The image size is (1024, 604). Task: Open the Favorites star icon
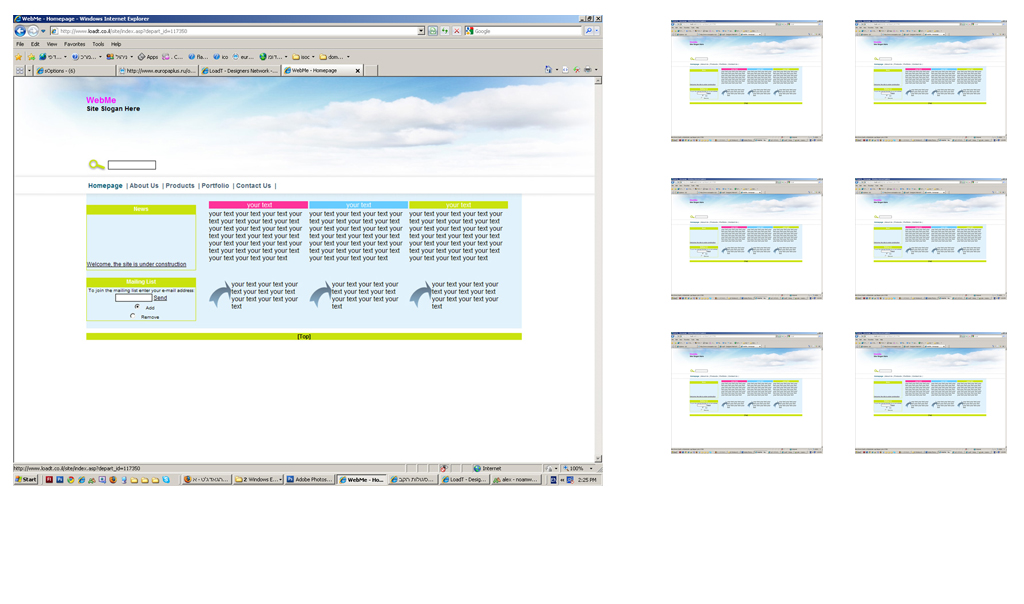coord(19,57)
